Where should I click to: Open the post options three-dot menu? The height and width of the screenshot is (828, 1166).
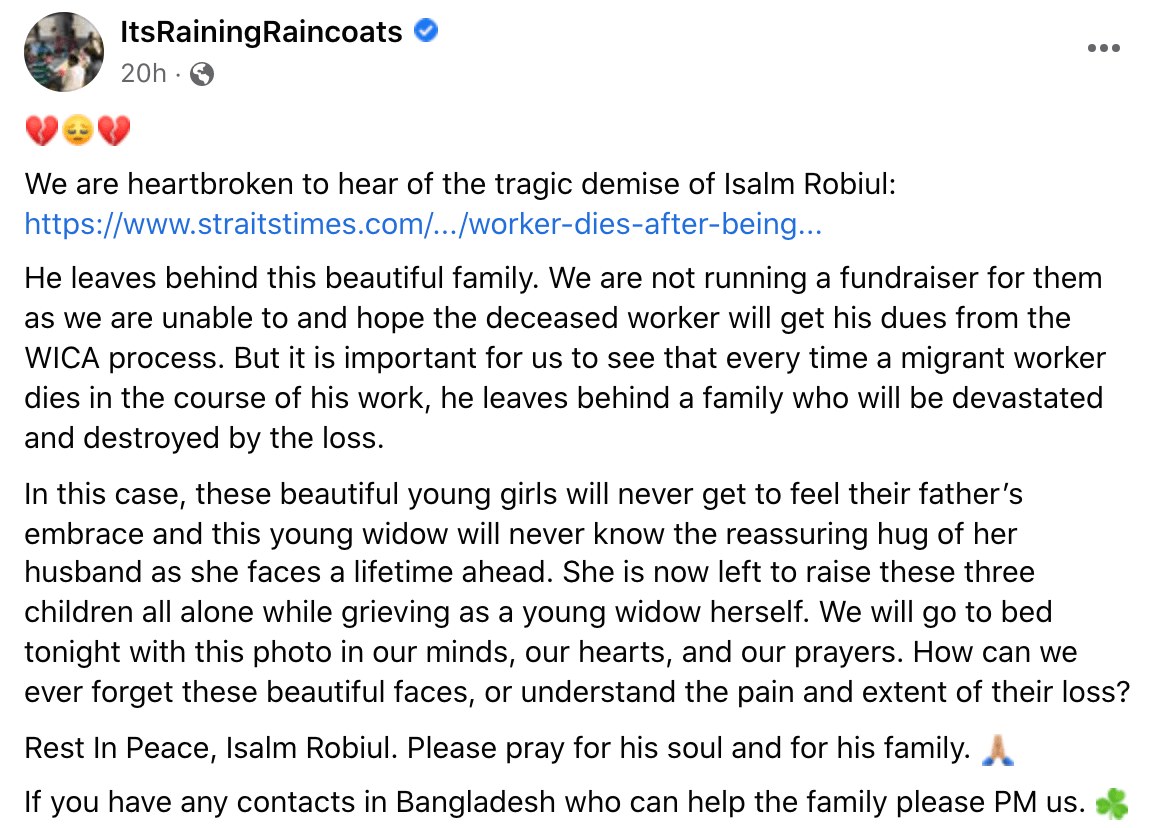(x=1103, y=48)
